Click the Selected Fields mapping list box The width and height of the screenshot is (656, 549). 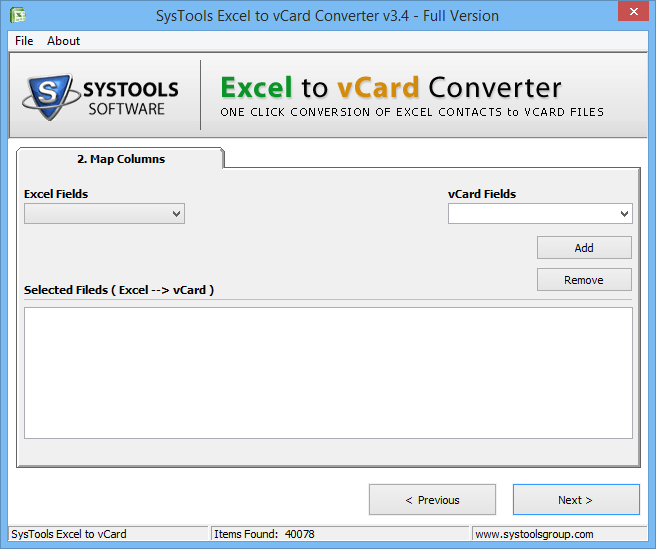[x=328, y=373]
